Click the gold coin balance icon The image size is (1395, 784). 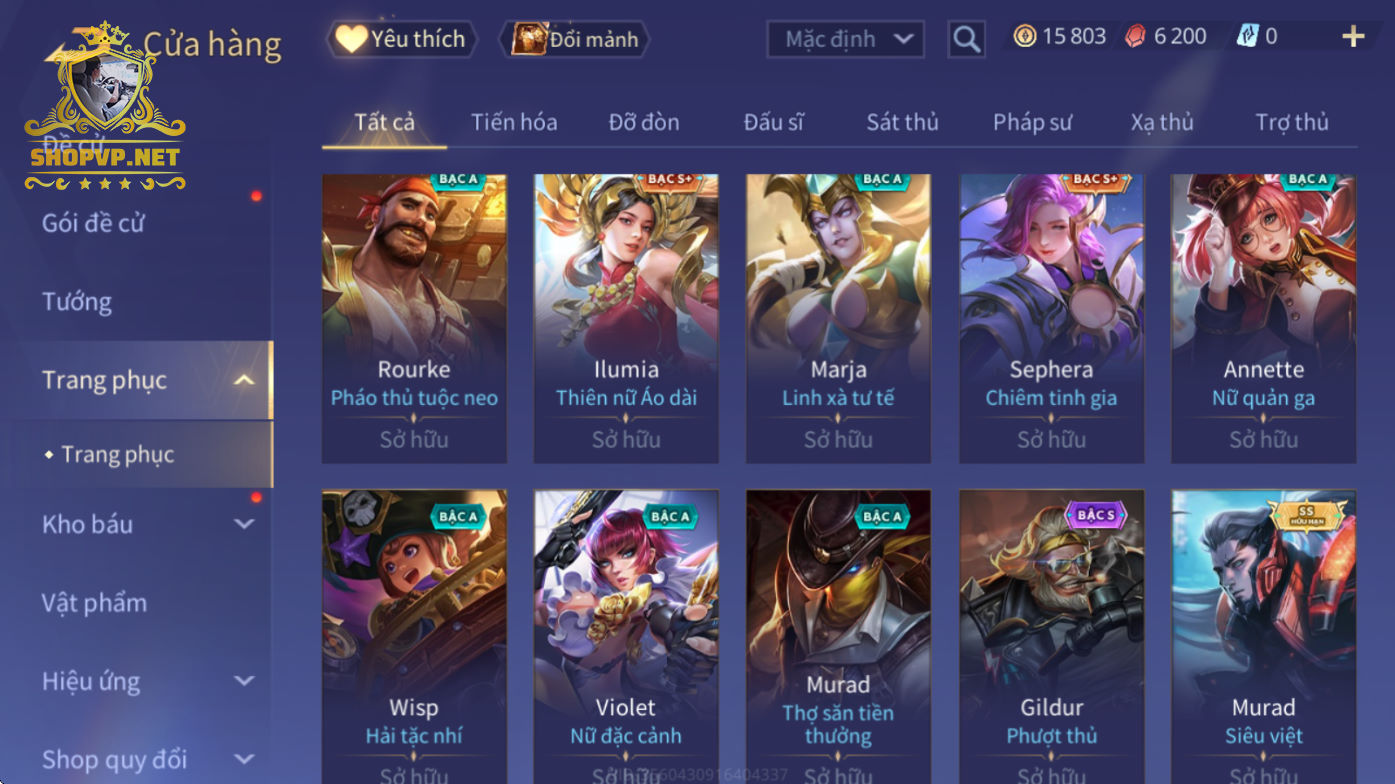(x=1025, y=37)
